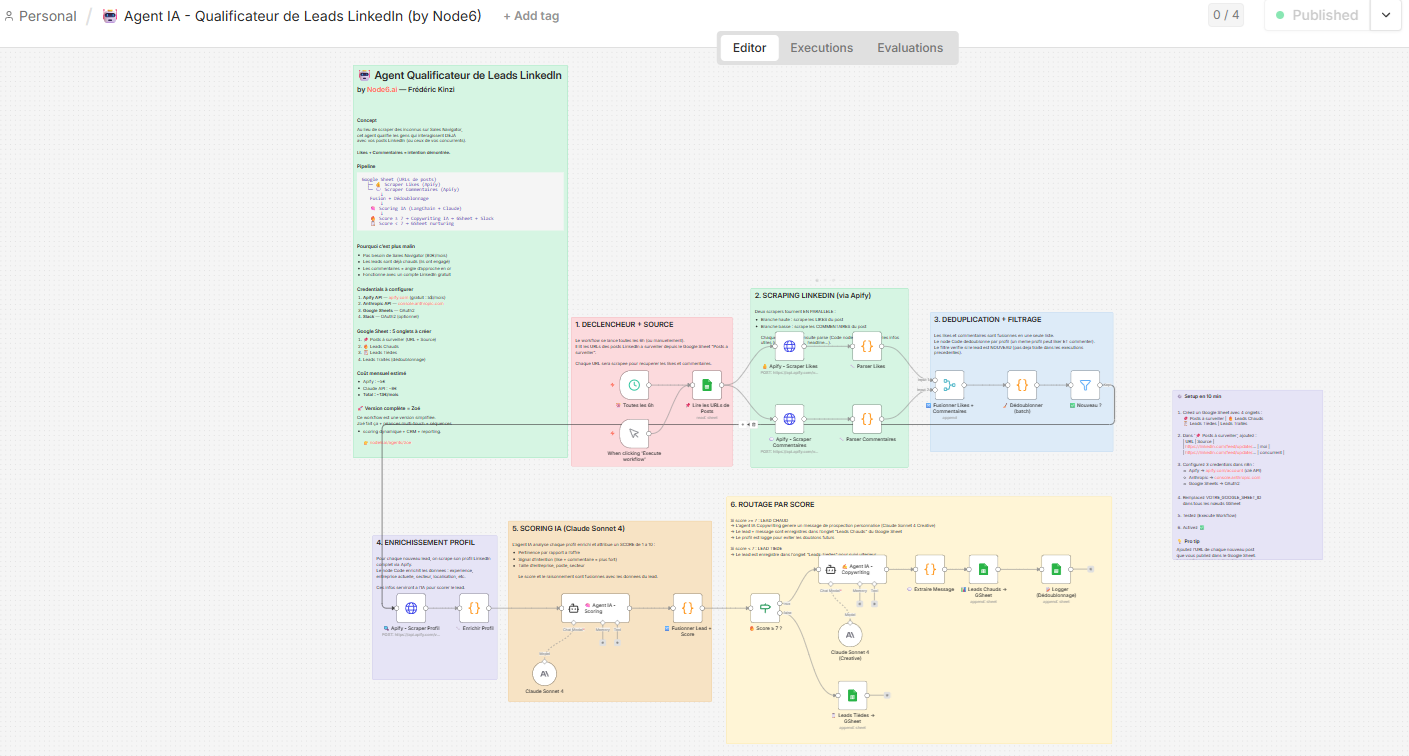Open the Node6.ai link in the sticky note
1409x756 pixels.
381,90
